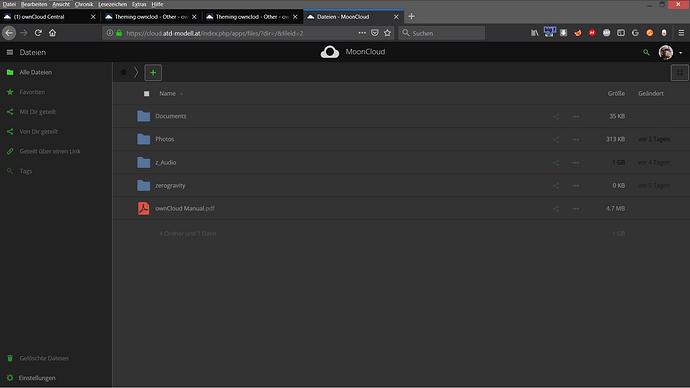Open the Lesezeichen menu

(112, 4)
